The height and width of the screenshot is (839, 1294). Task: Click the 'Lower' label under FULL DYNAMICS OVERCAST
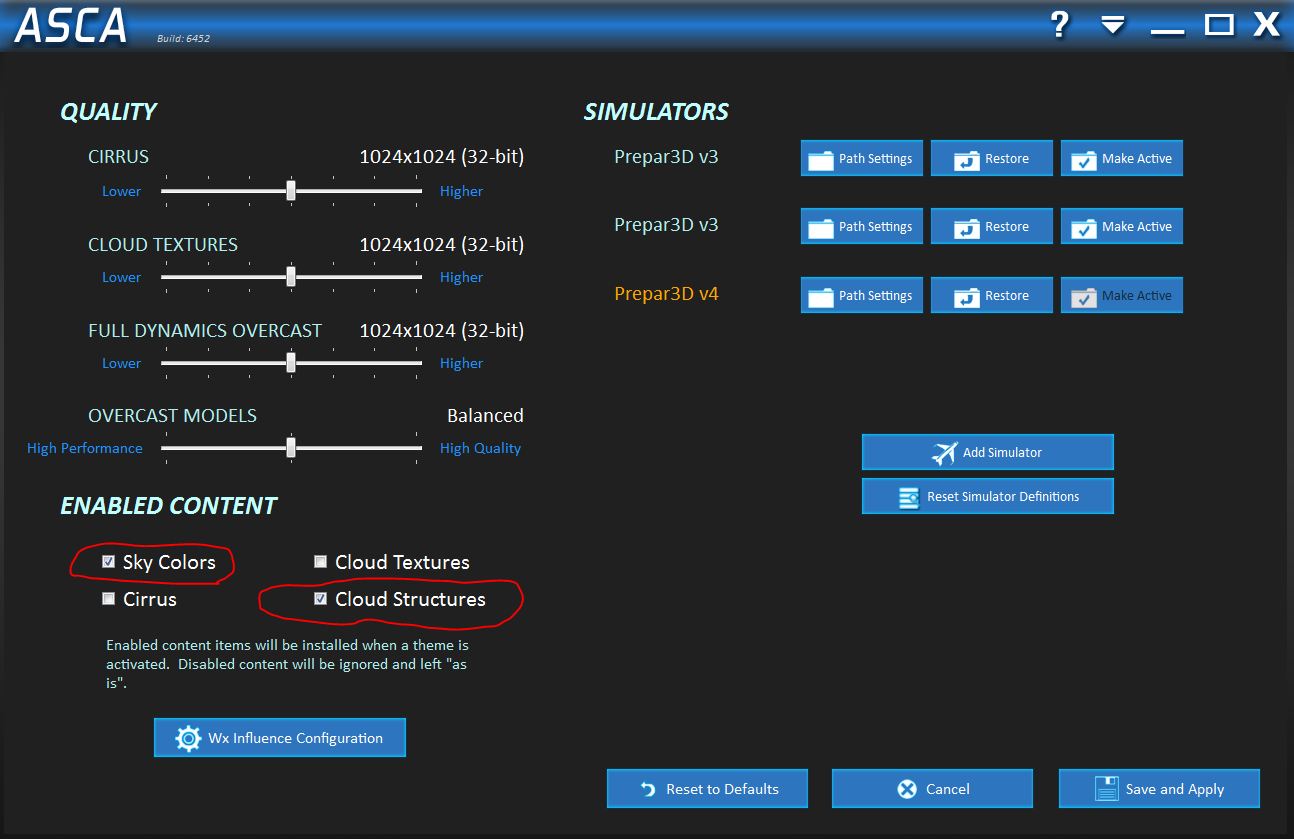121,363
